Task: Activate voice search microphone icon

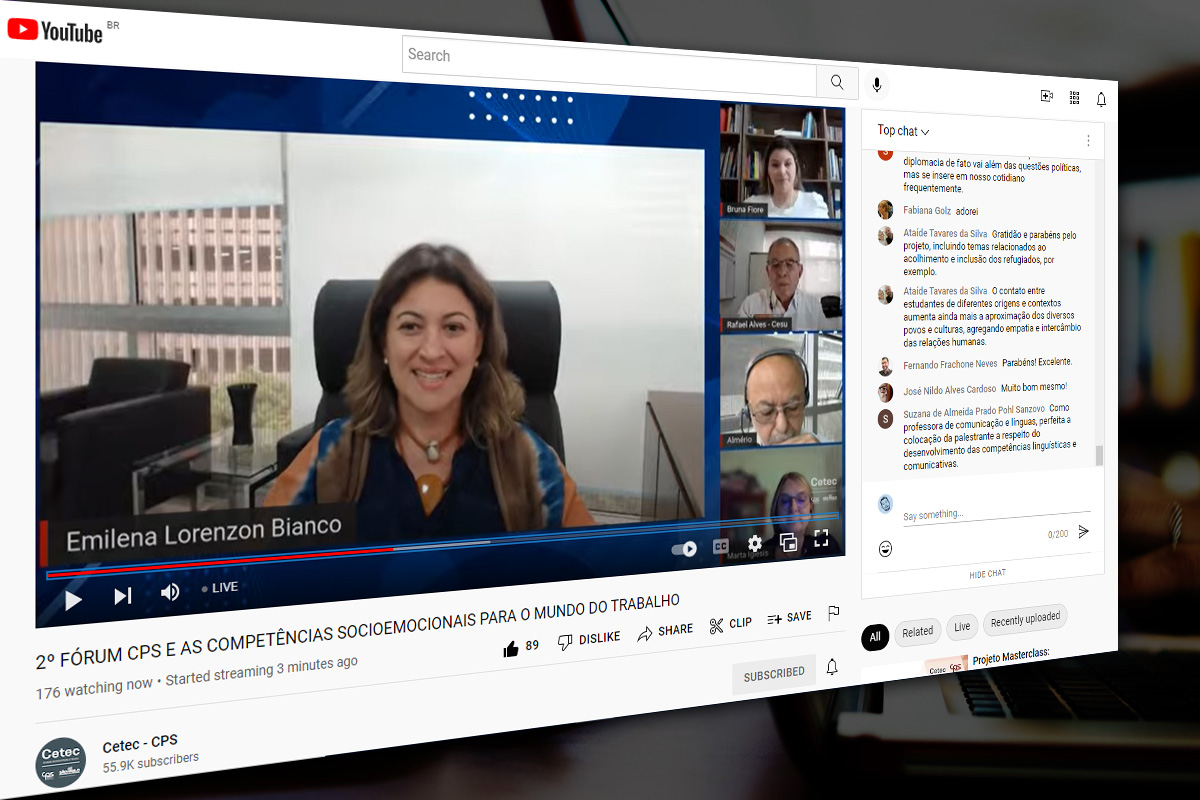Action: [877, 85]
